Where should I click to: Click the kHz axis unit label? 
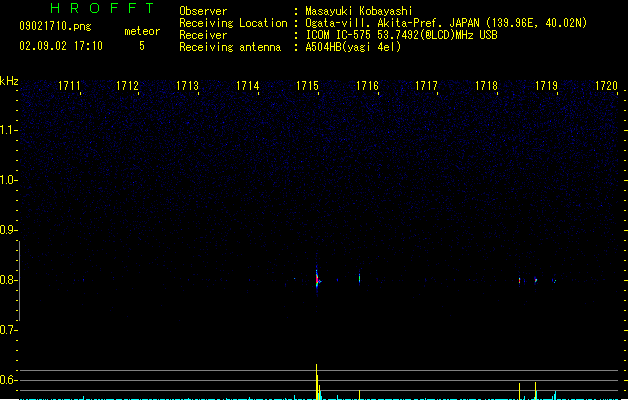pyautogui.click(x=9, y=81)
